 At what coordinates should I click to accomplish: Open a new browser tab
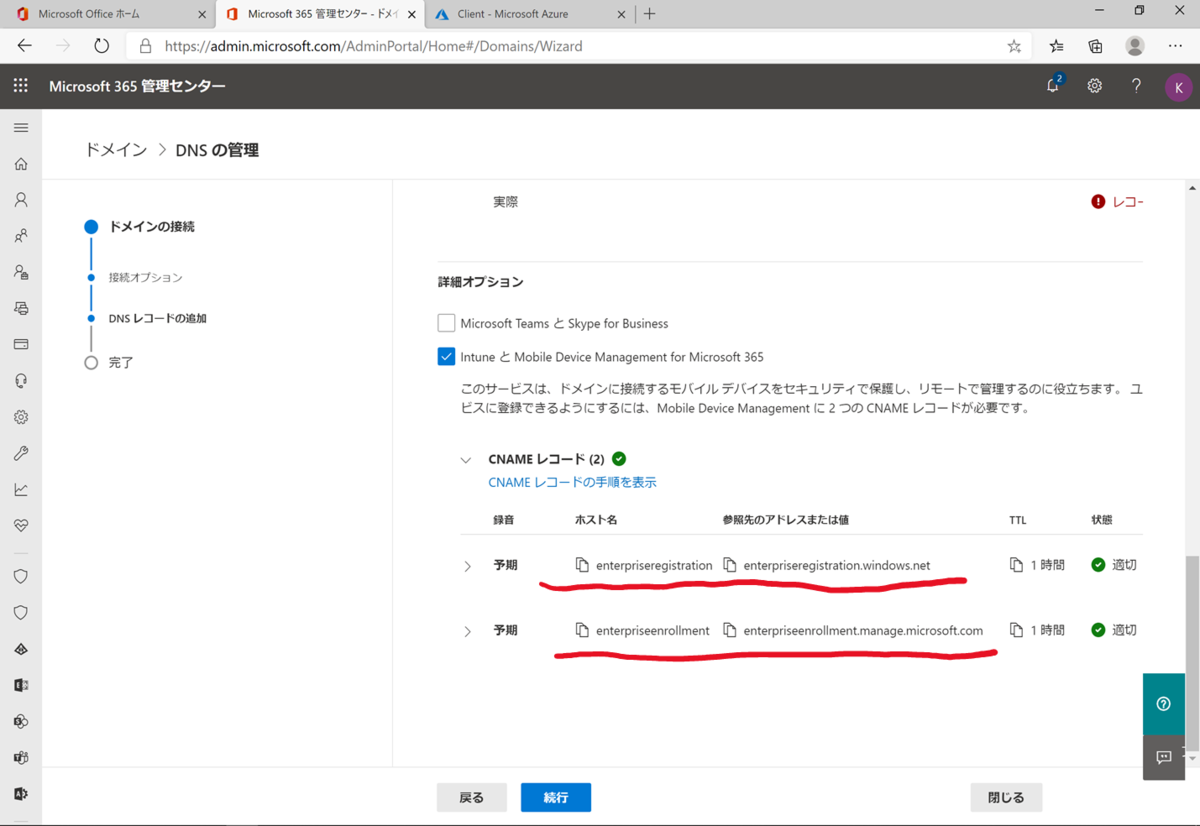[x=649, y=14]
